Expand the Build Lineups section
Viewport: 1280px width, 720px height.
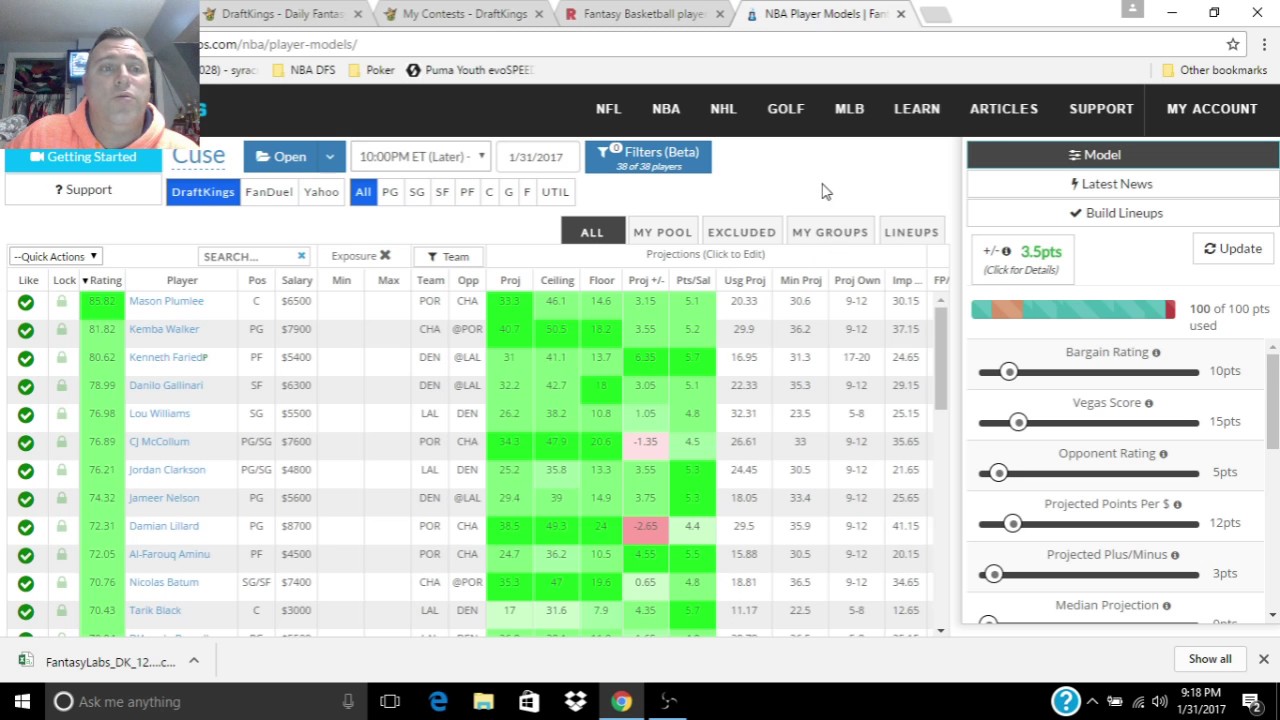coord(1123,213)
